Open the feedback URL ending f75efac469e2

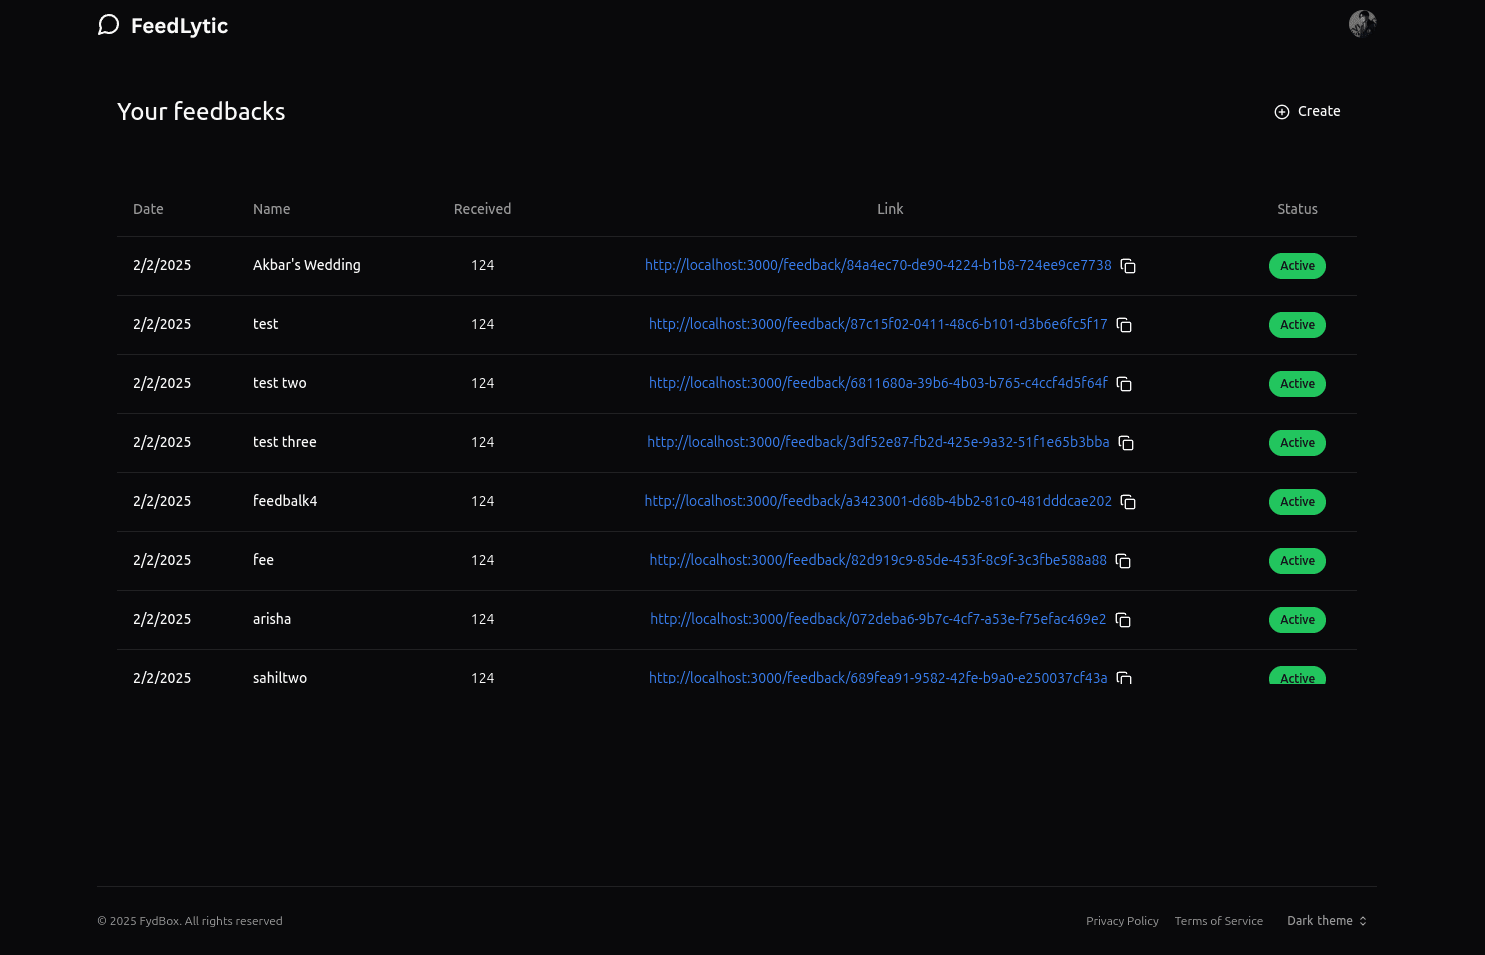pos(878,619)
